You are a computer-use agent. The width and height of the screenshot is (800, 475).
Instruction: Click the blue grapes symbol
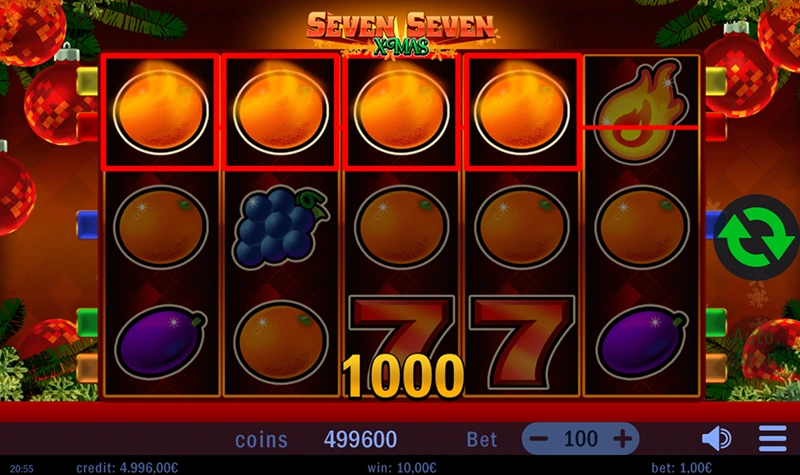[281, 226]
